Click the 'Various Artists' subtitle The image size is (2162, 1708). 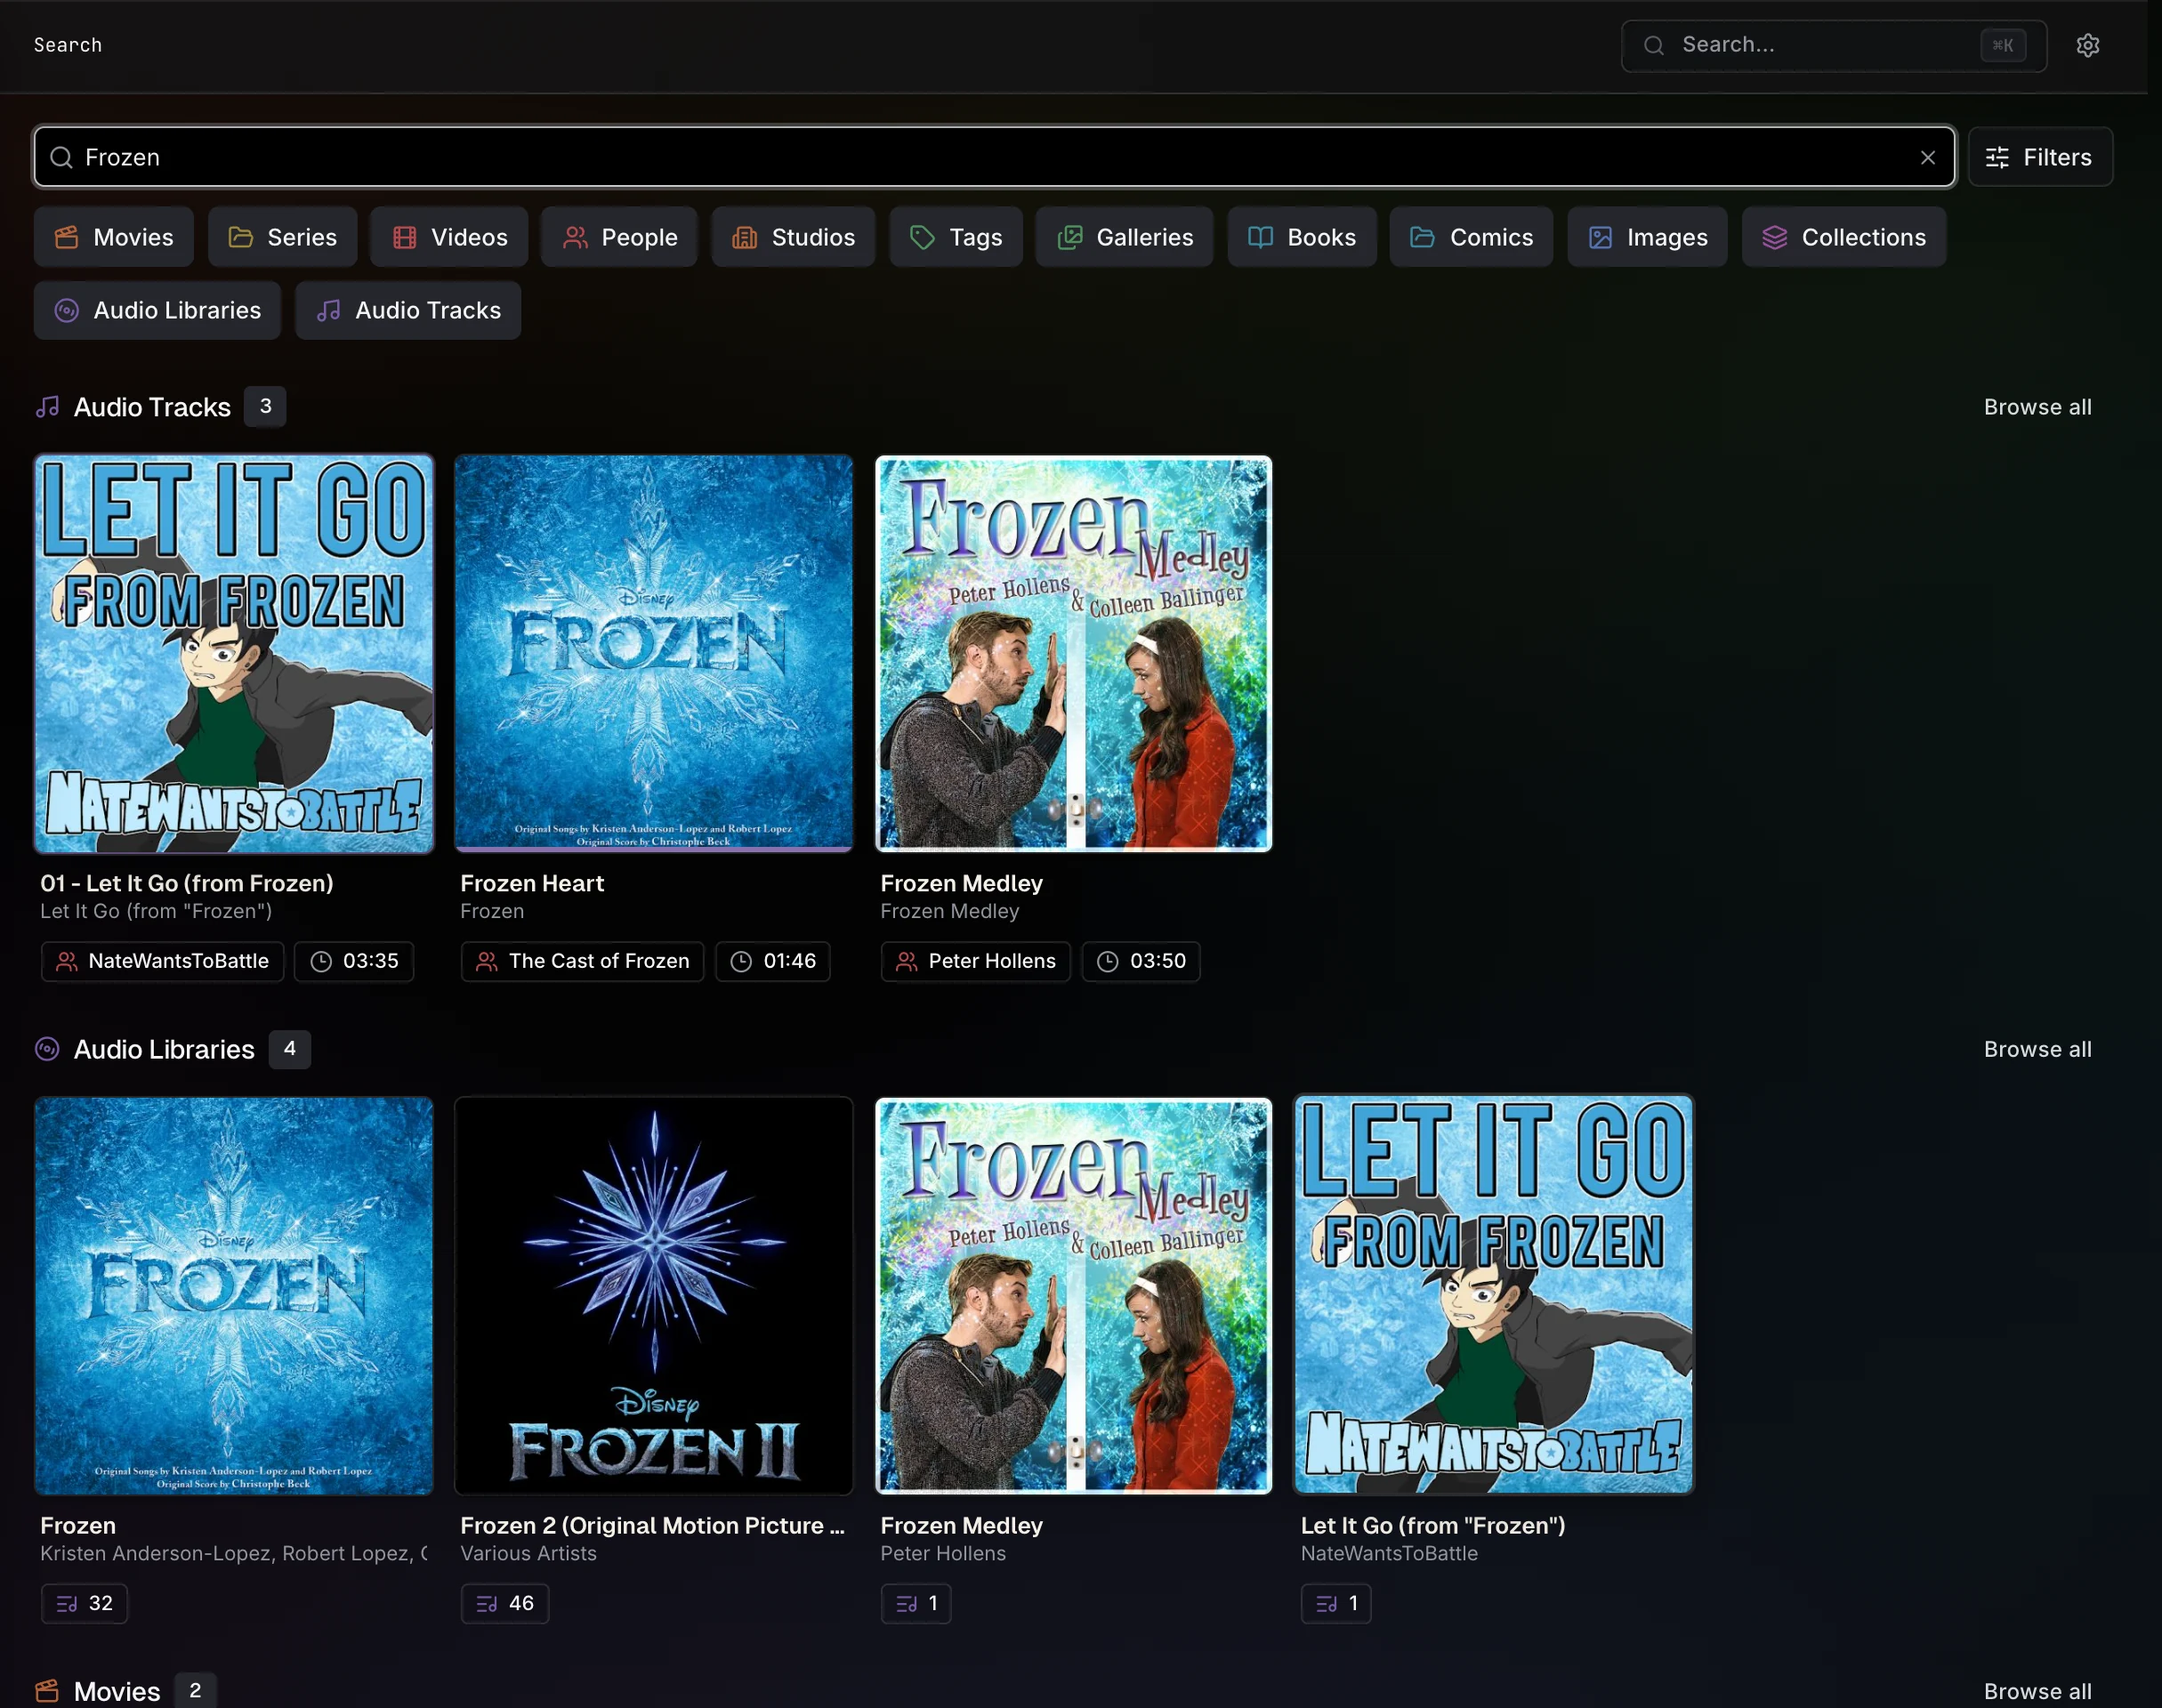[528, 1553]
